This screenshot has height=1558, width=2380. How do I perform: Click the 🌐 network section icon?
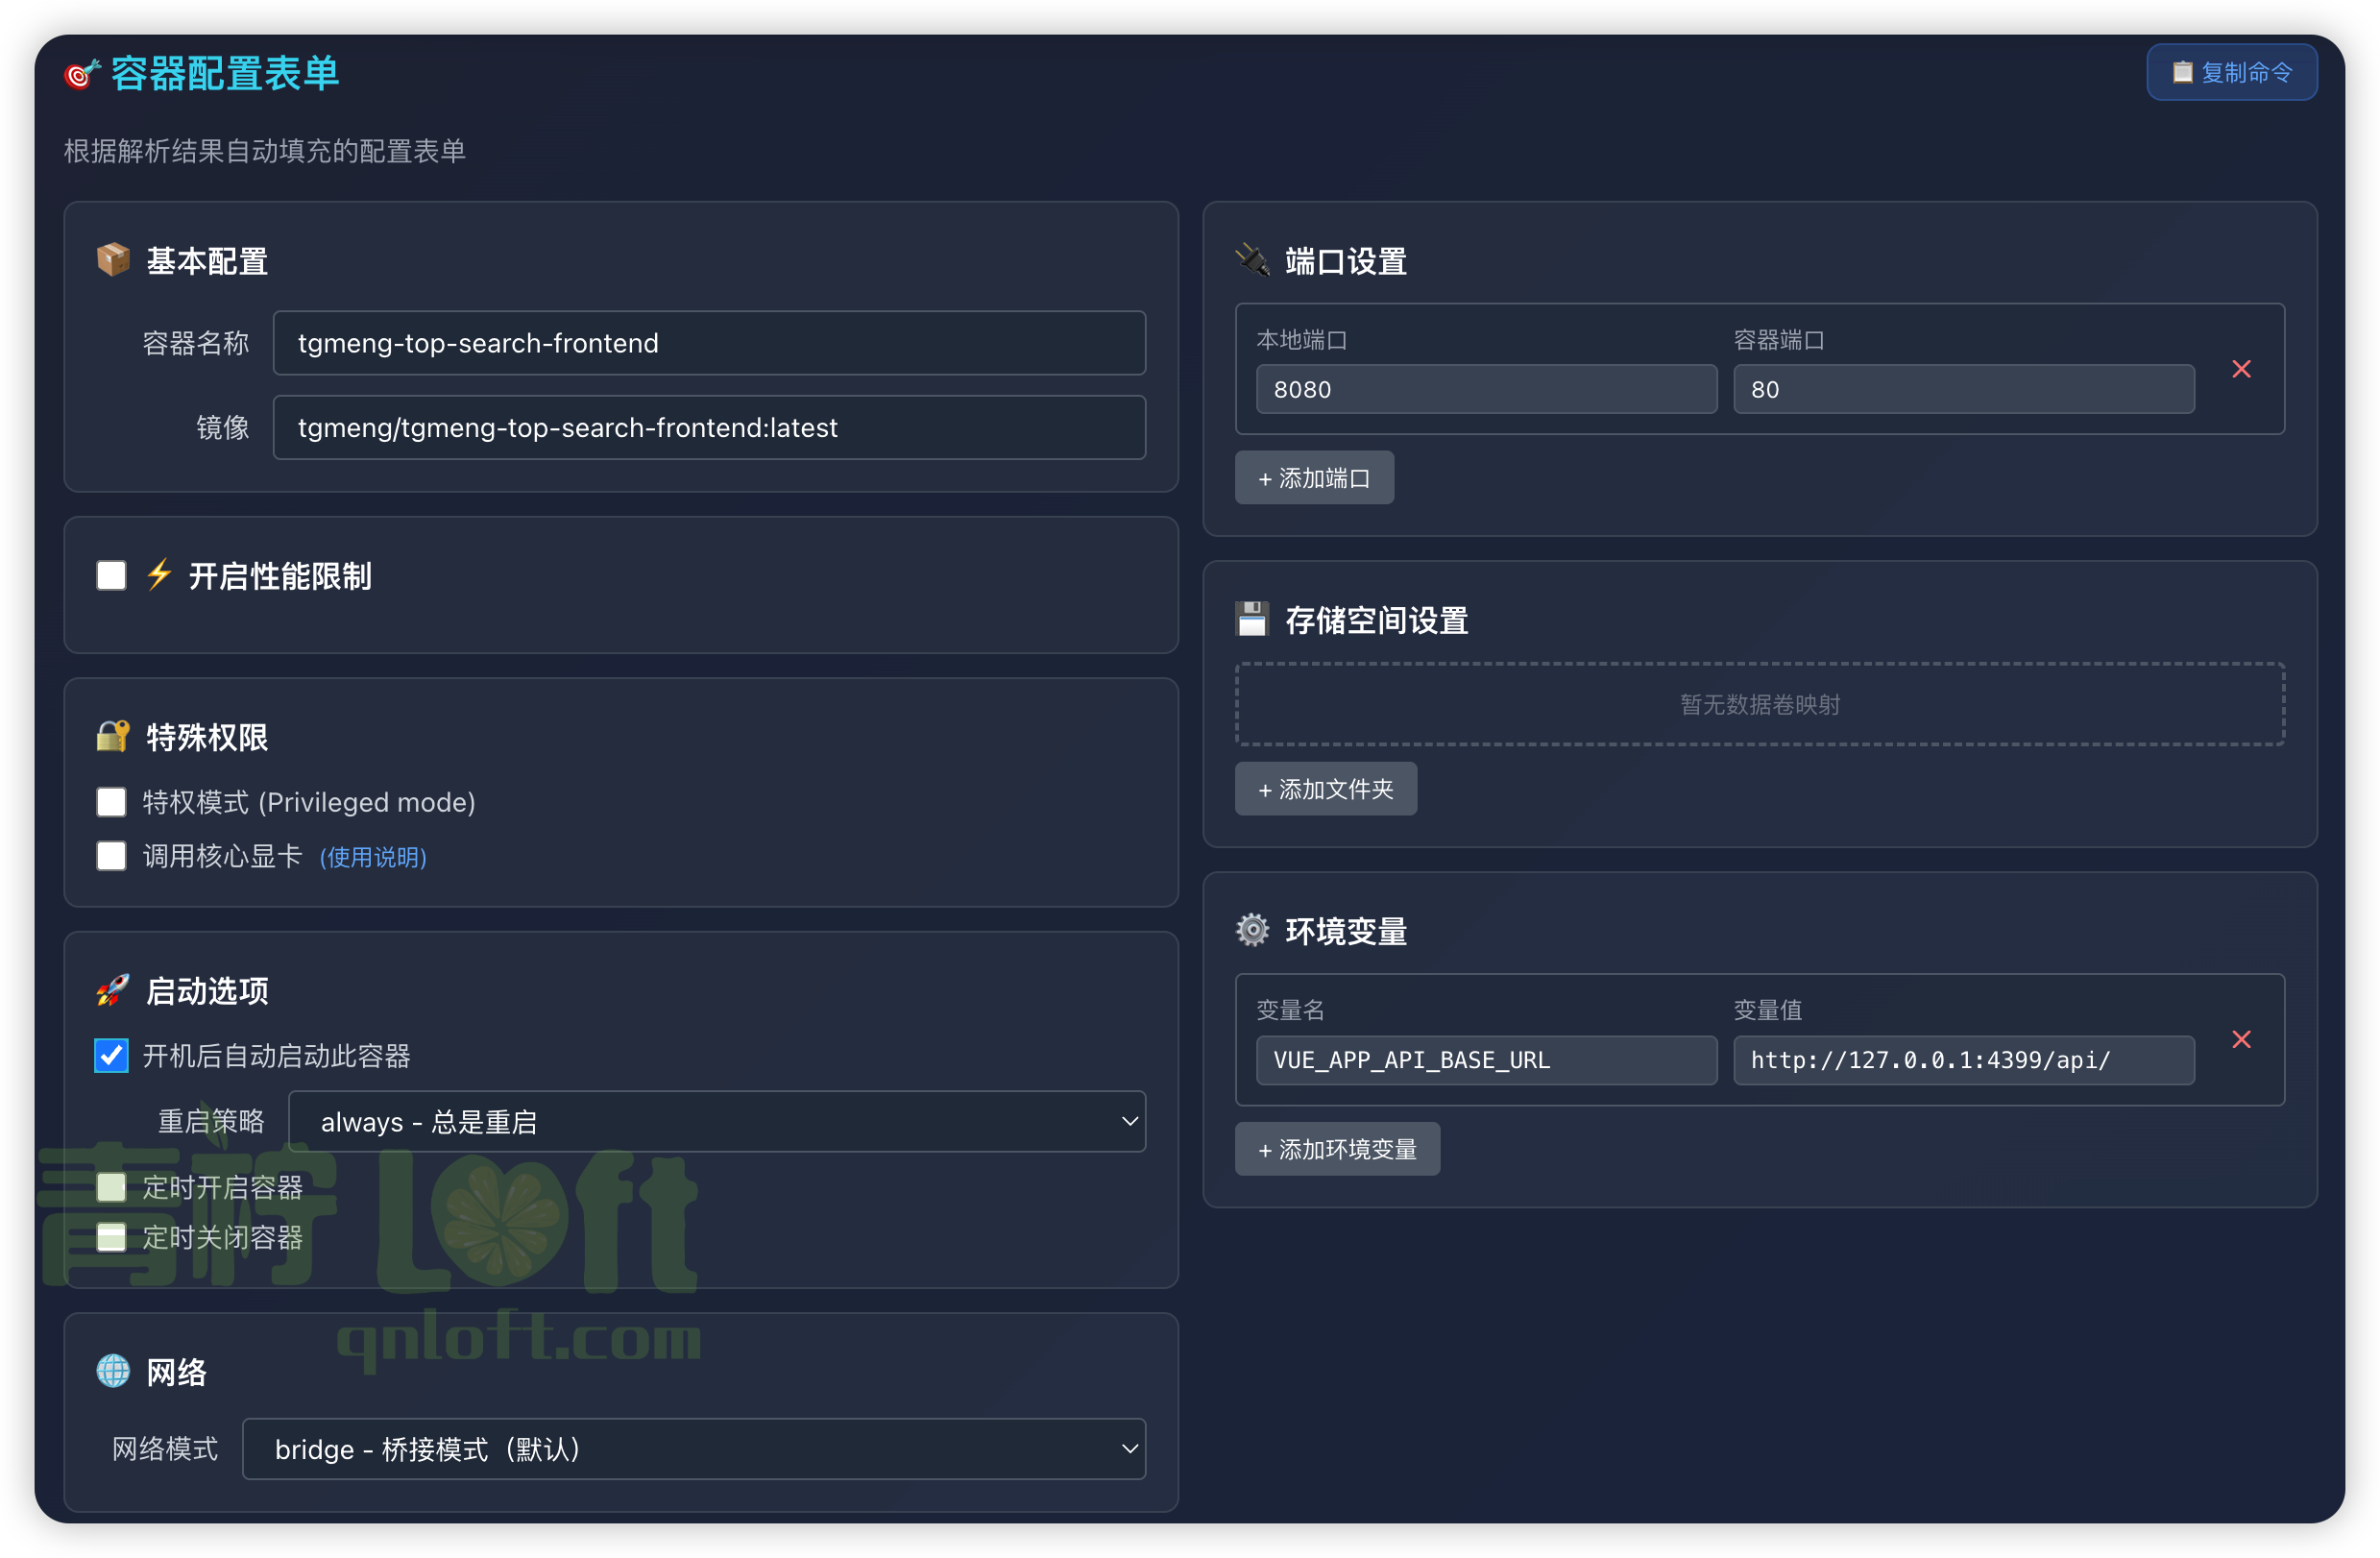click(x=112, y=1371)
